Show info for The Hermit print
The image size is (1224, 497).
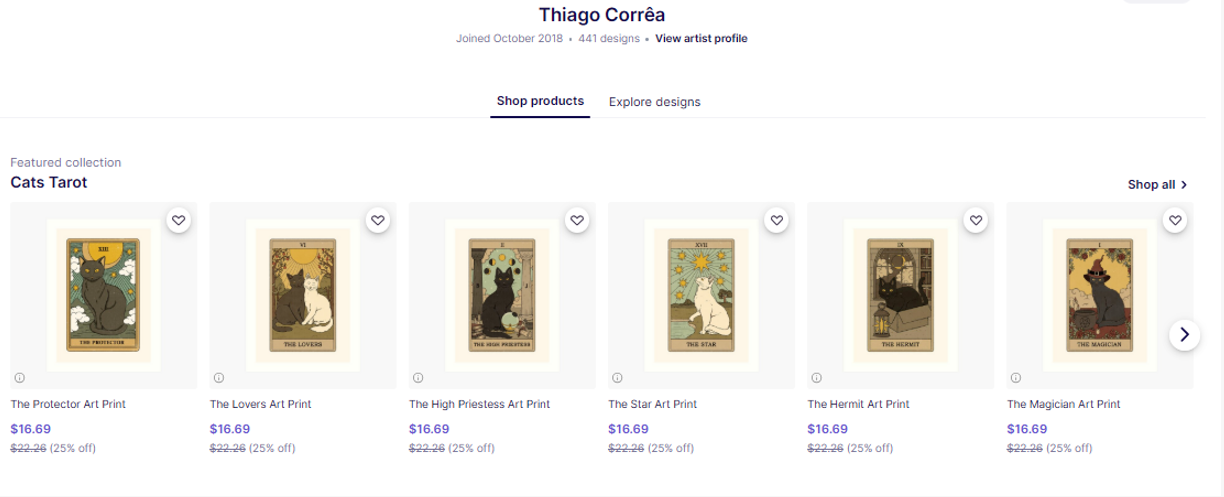(x=816, y=377)
